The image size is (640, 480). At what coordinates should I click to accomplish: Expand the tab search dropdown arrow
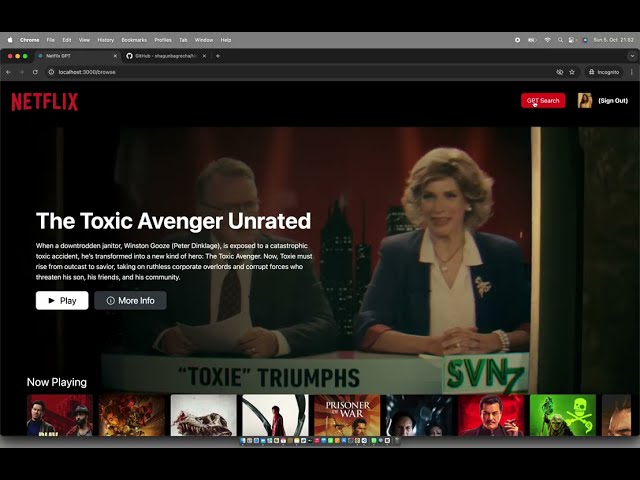pyautogui.click(x=632, y=56)
